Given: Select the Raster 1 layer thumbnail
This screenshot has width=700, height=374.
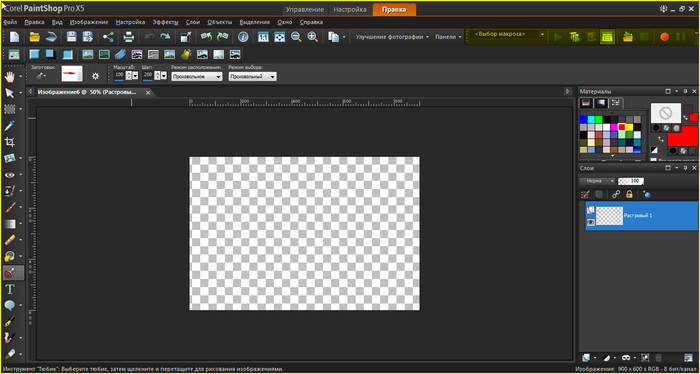Looking at the screenshot, I should tap(610, 215).
